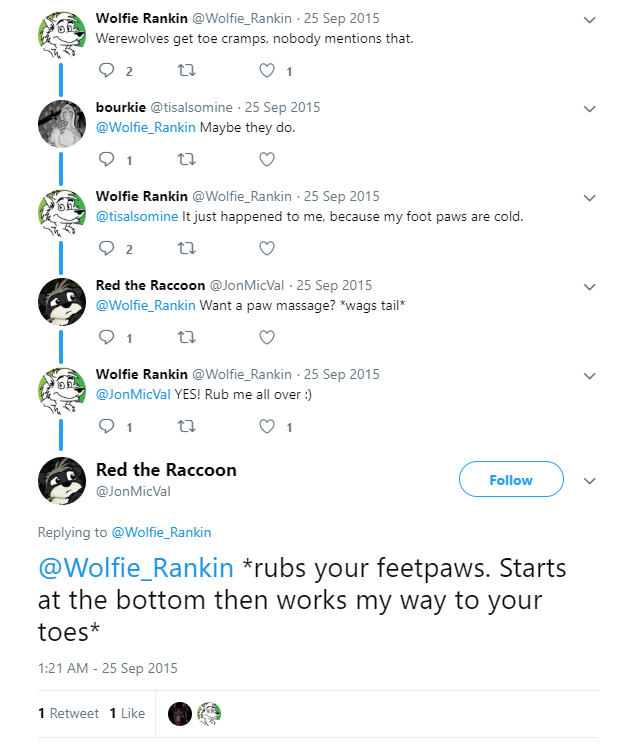Retweet bourkie's 'Maybe they do' reply
Viewport: 628px width, 749px height.
click(186, 159)
